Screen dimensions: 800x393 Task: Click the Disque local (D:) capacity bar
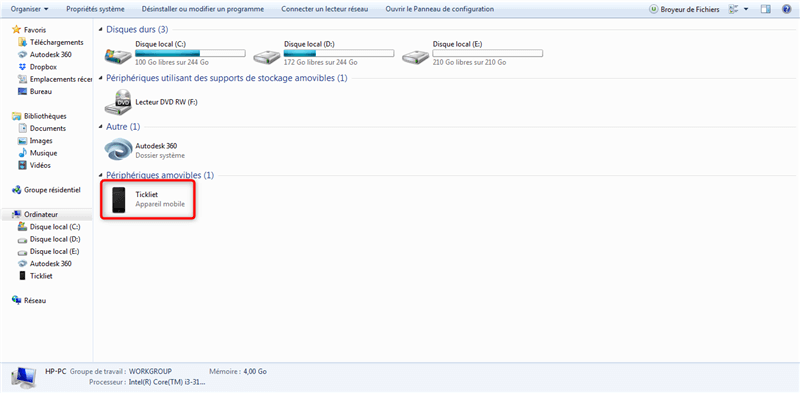pos(339,53)
